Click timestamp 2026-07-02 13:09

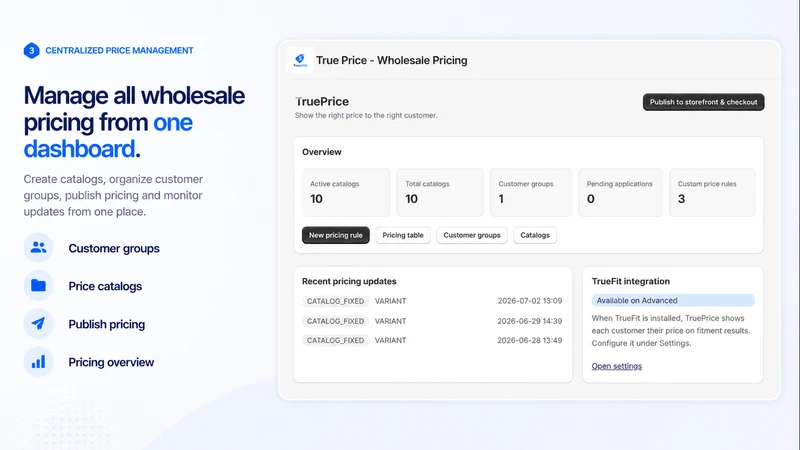(x=530, y=301)
